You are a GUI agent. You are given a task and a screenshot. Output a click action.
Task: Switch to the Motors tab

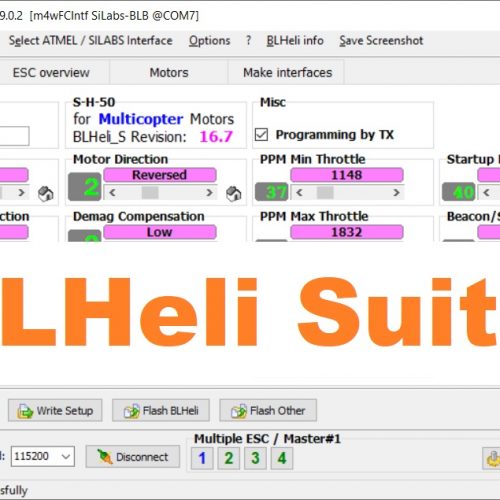pyautogui.click(x=169, y=73)
